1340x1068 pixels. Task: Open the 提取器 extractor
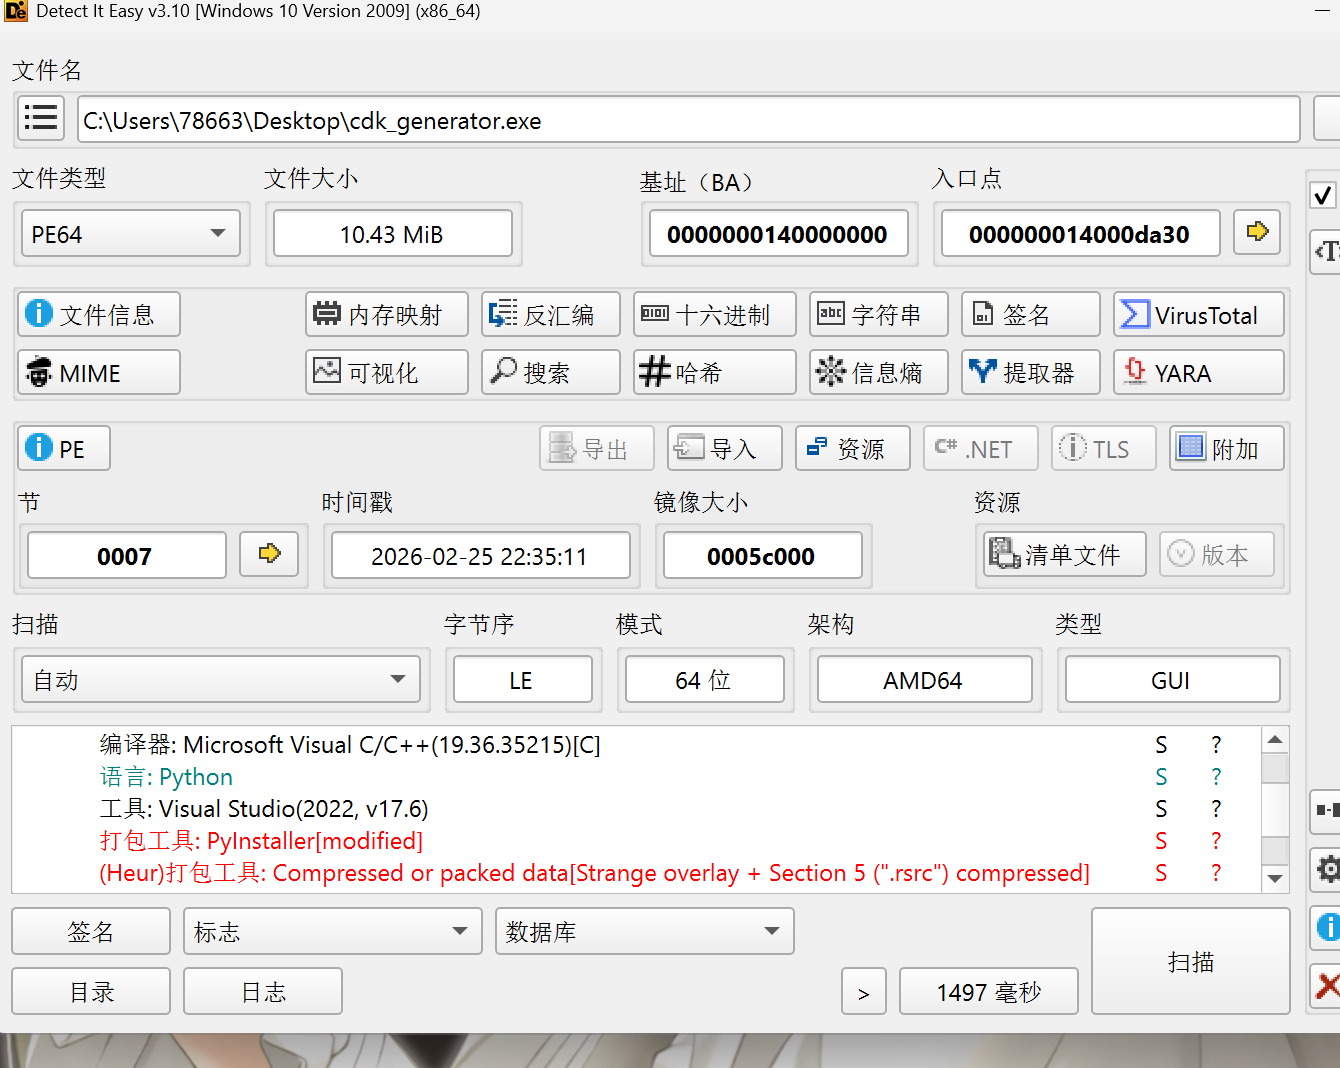tap(1031, 373)
